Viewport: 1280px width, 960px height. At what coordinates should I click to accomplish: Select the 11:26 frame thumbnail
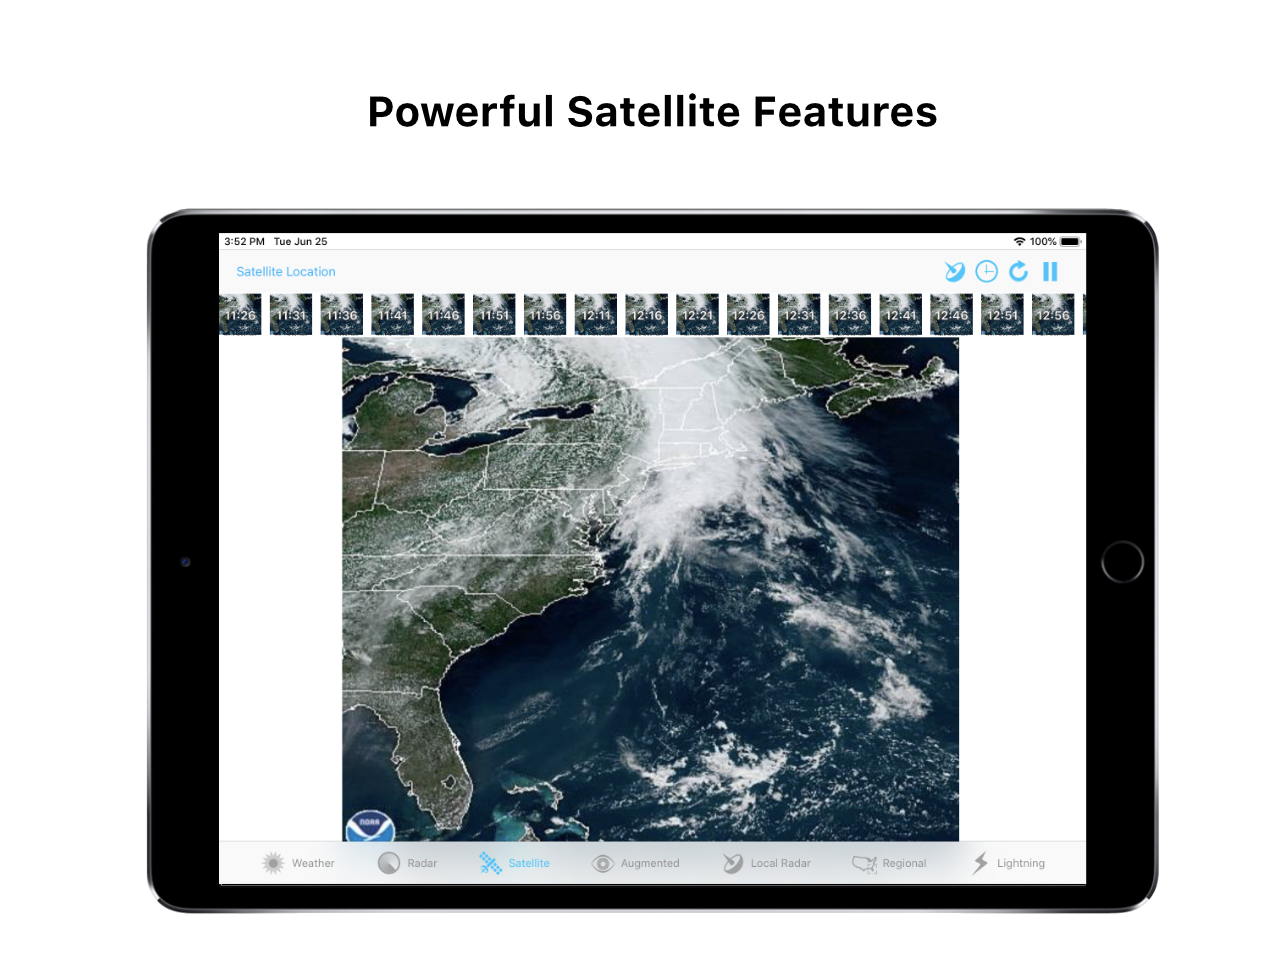click(x=240, y=314)
